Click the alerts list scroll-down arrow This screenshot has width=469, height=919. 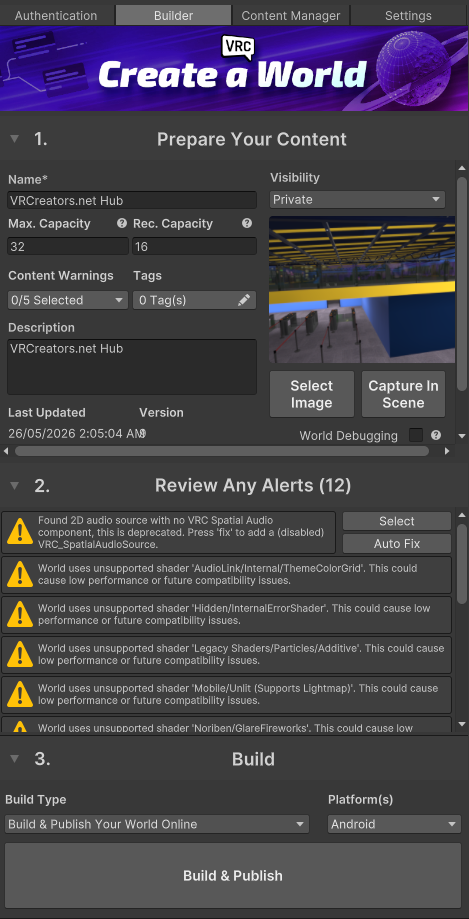[x=462, y=724]
